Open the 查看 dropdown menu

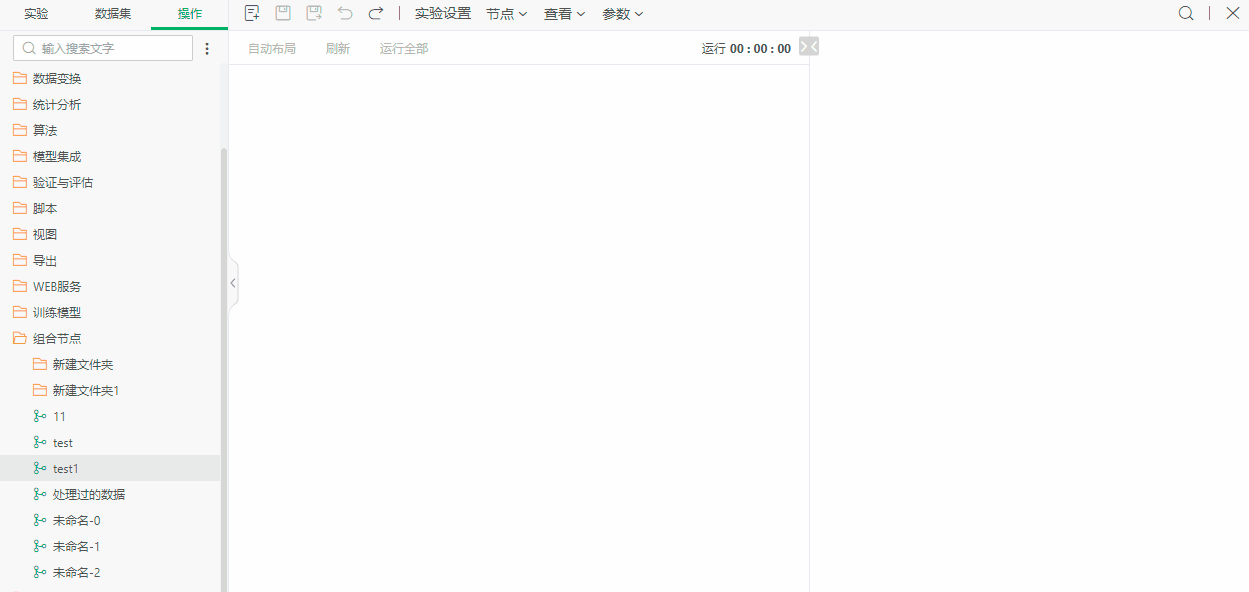pos(564,14)
